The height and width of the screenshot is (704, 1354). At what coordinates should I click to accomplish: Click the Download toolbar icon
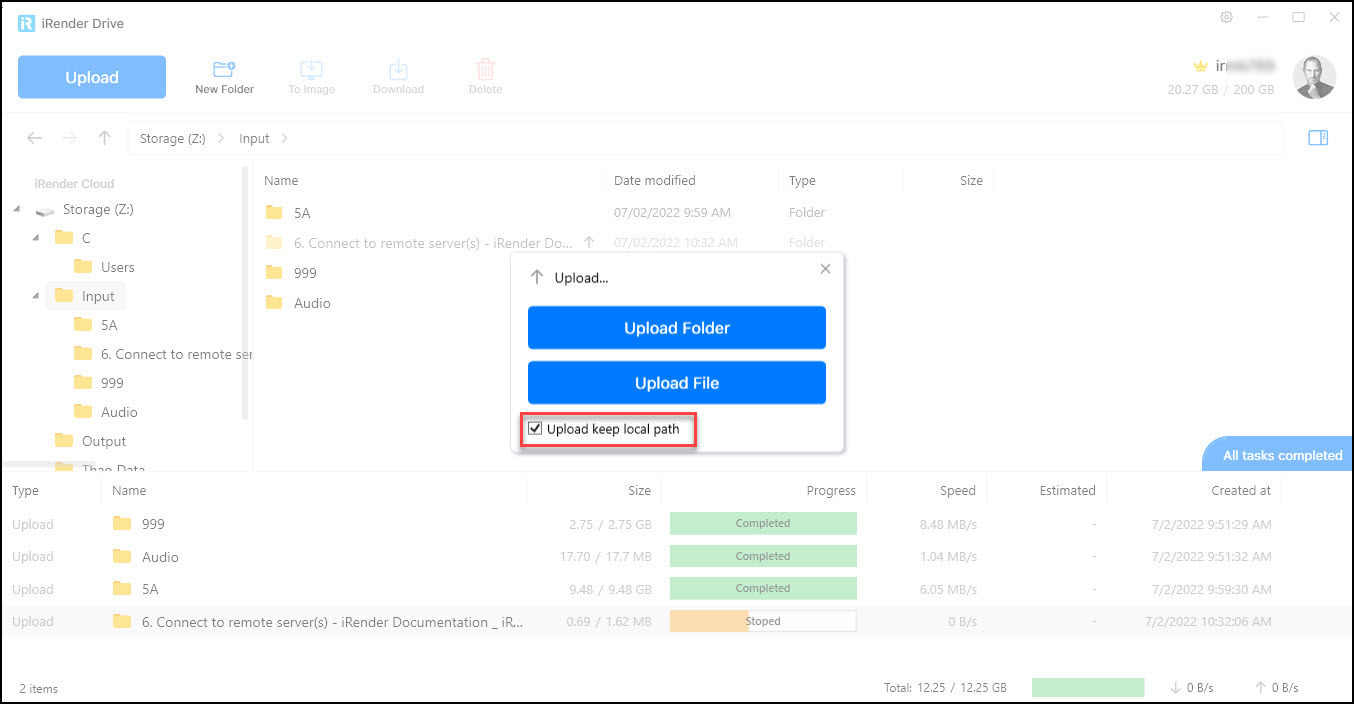(x=398, y=70)
